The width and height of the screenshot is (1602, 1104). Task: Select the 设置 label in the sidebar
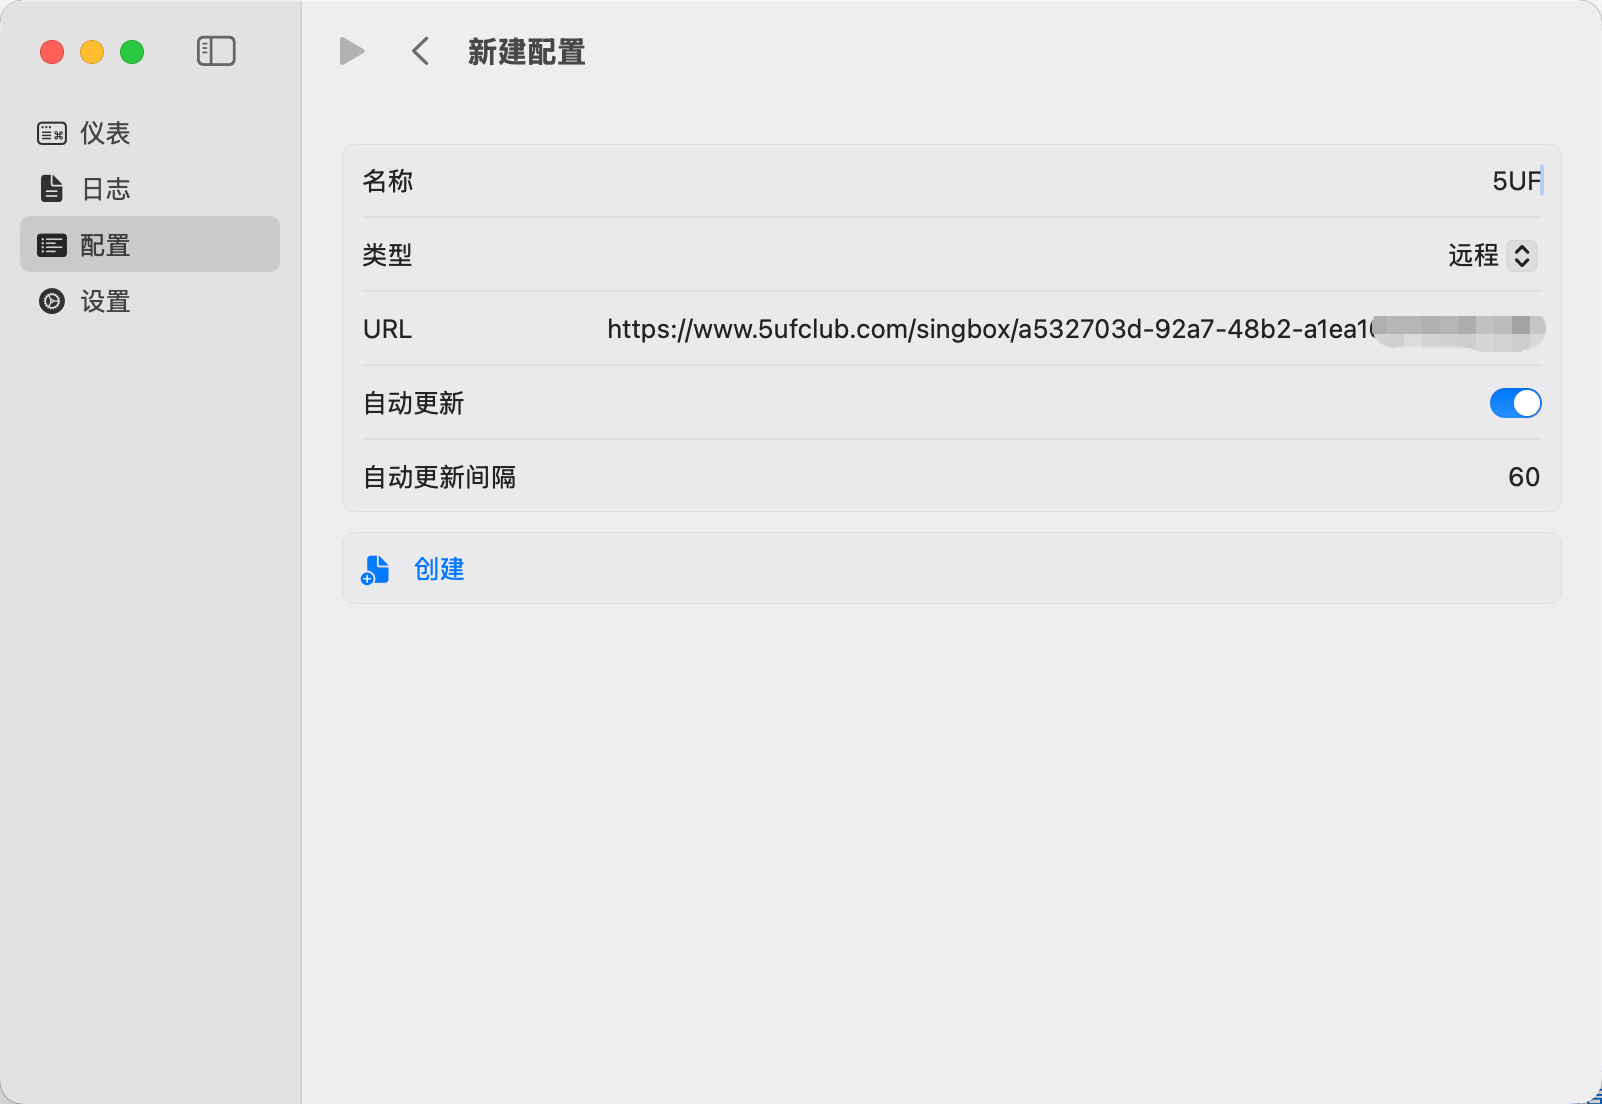click(x=105, y=301)
